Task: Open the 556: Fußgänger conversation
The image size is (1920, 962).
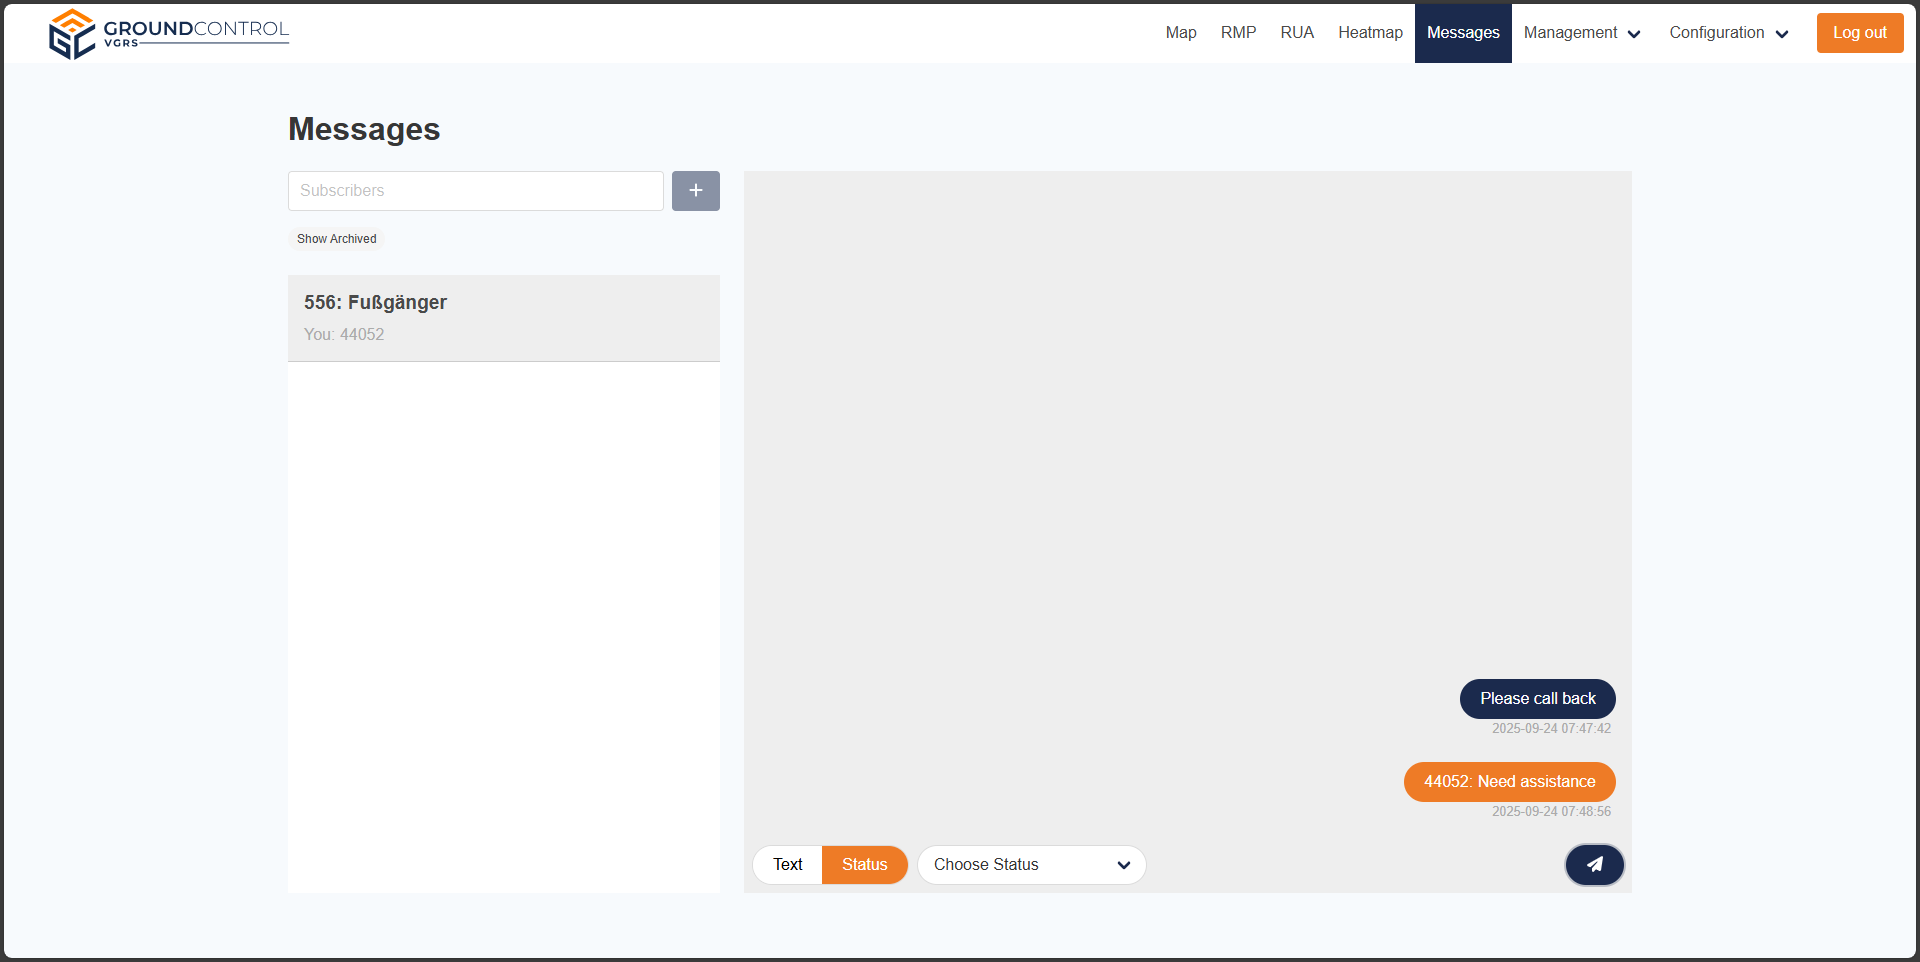Action: (503, 318)
